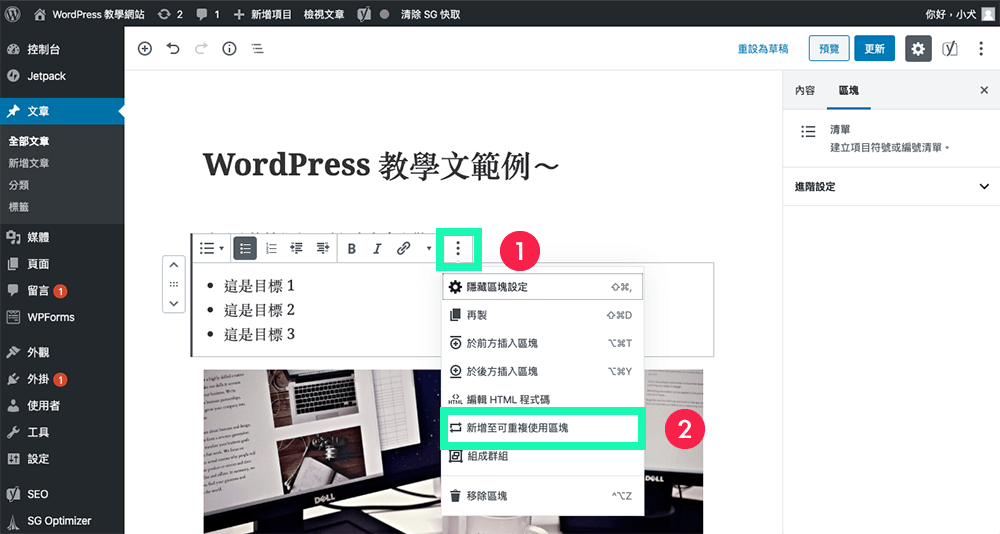Open block type switcher list dropdown

(211, 248)
